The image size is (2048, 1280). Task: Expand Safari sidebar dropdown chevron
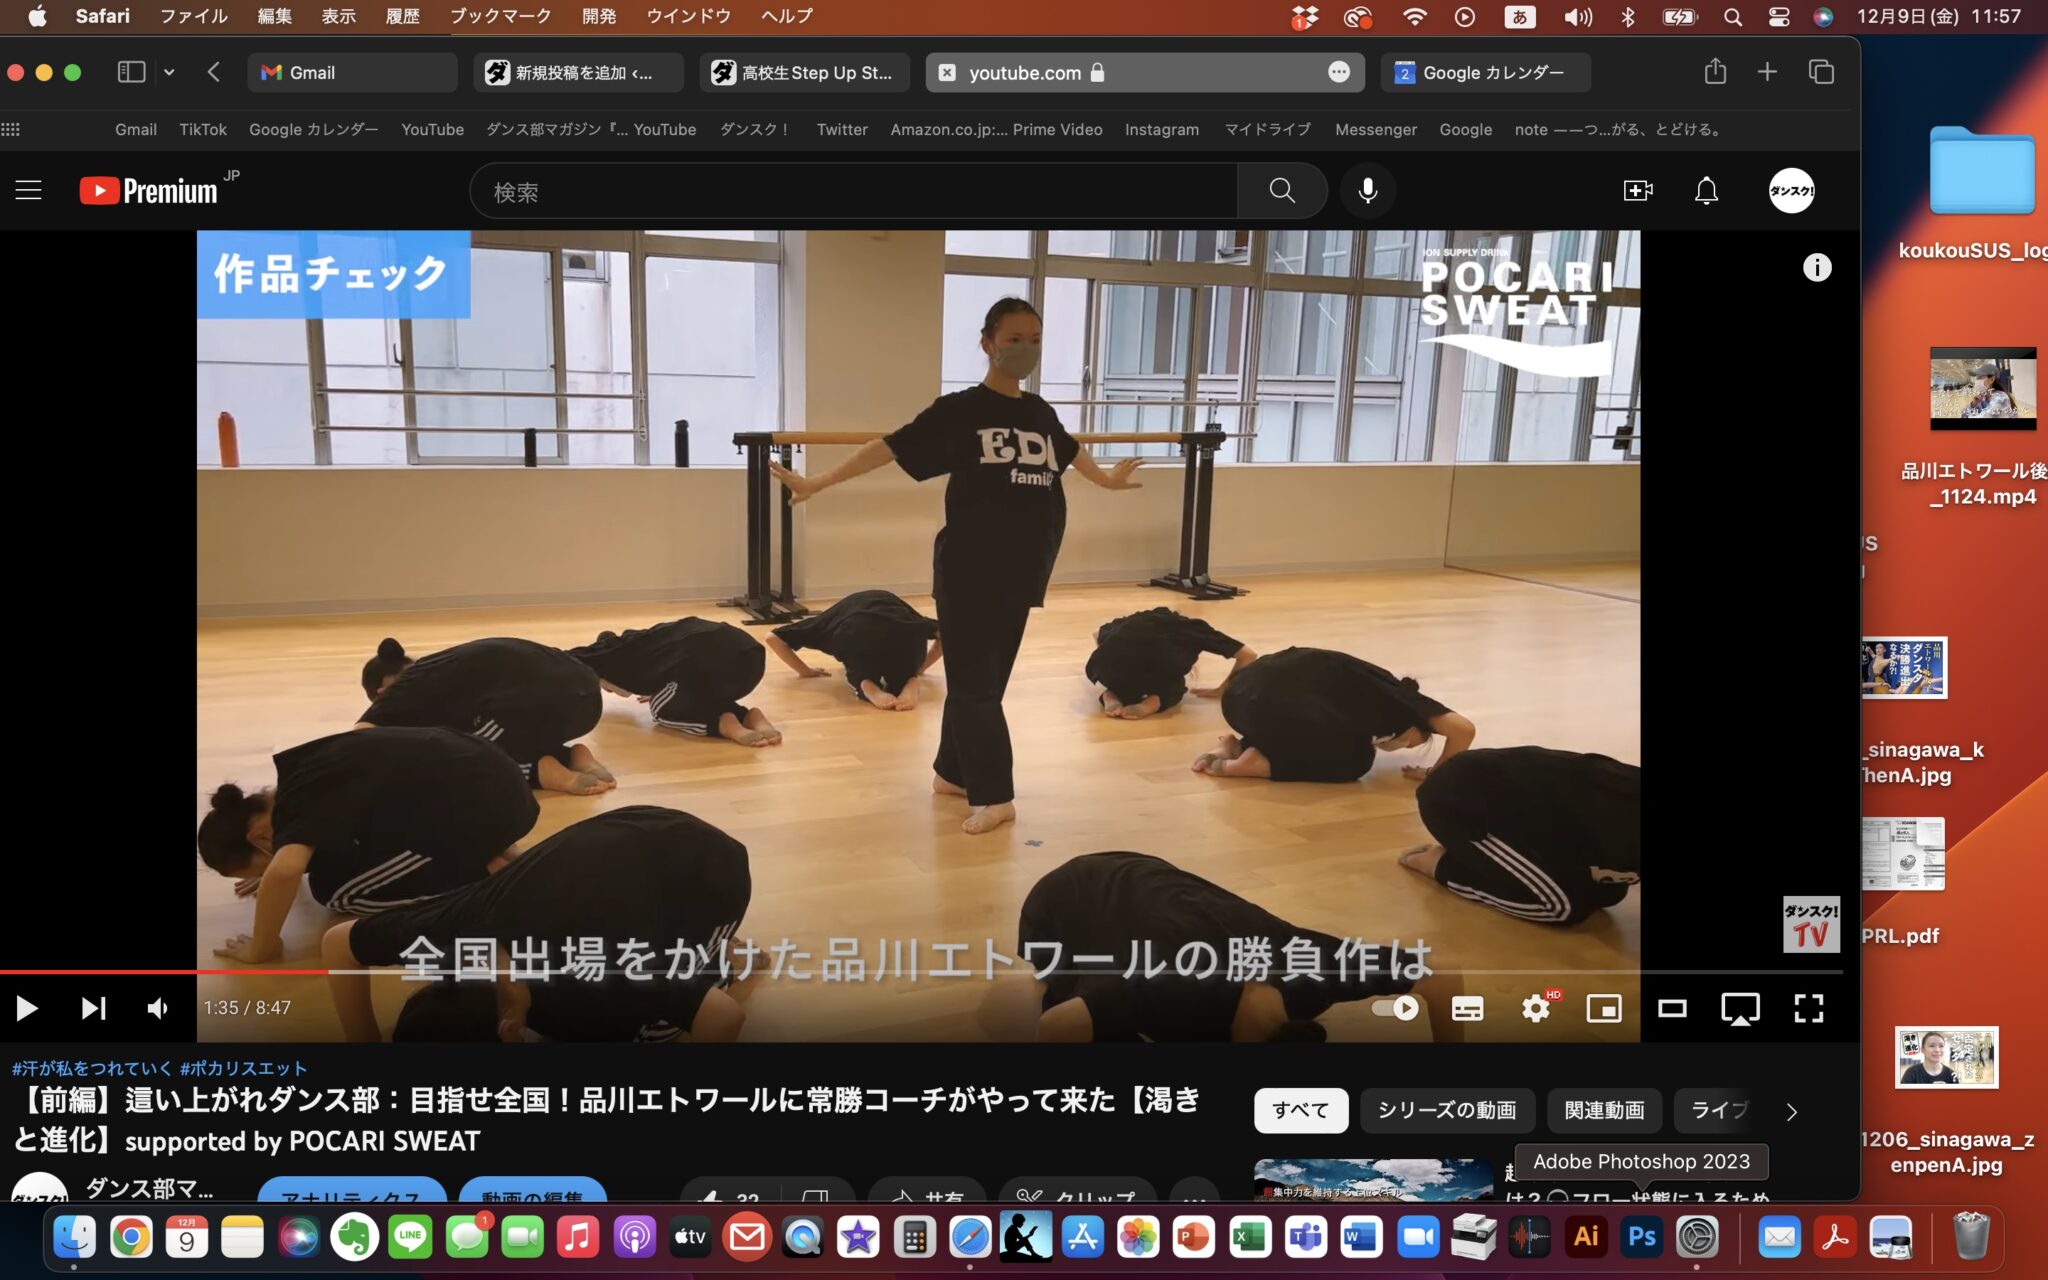tap(169, 72)
